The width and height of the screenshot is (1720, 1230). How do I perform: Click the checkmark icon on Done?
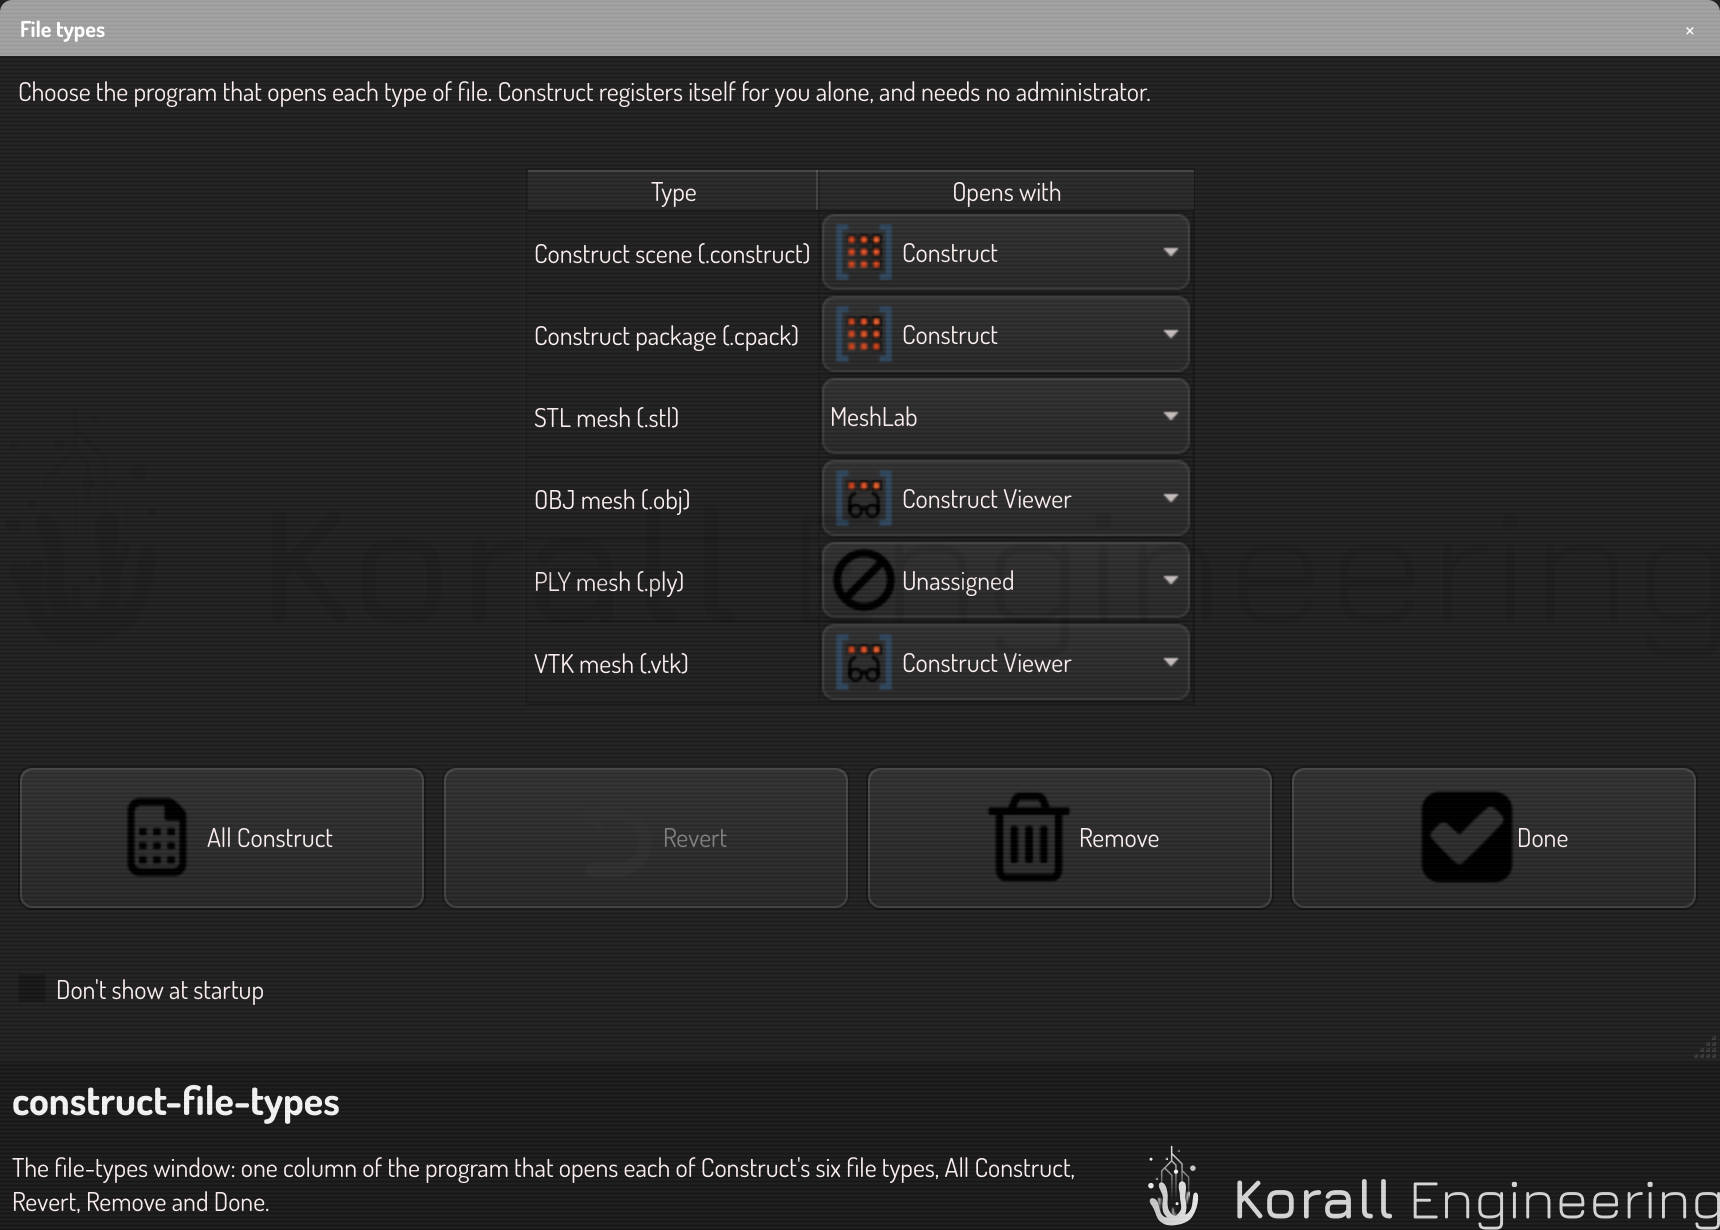1466,838
